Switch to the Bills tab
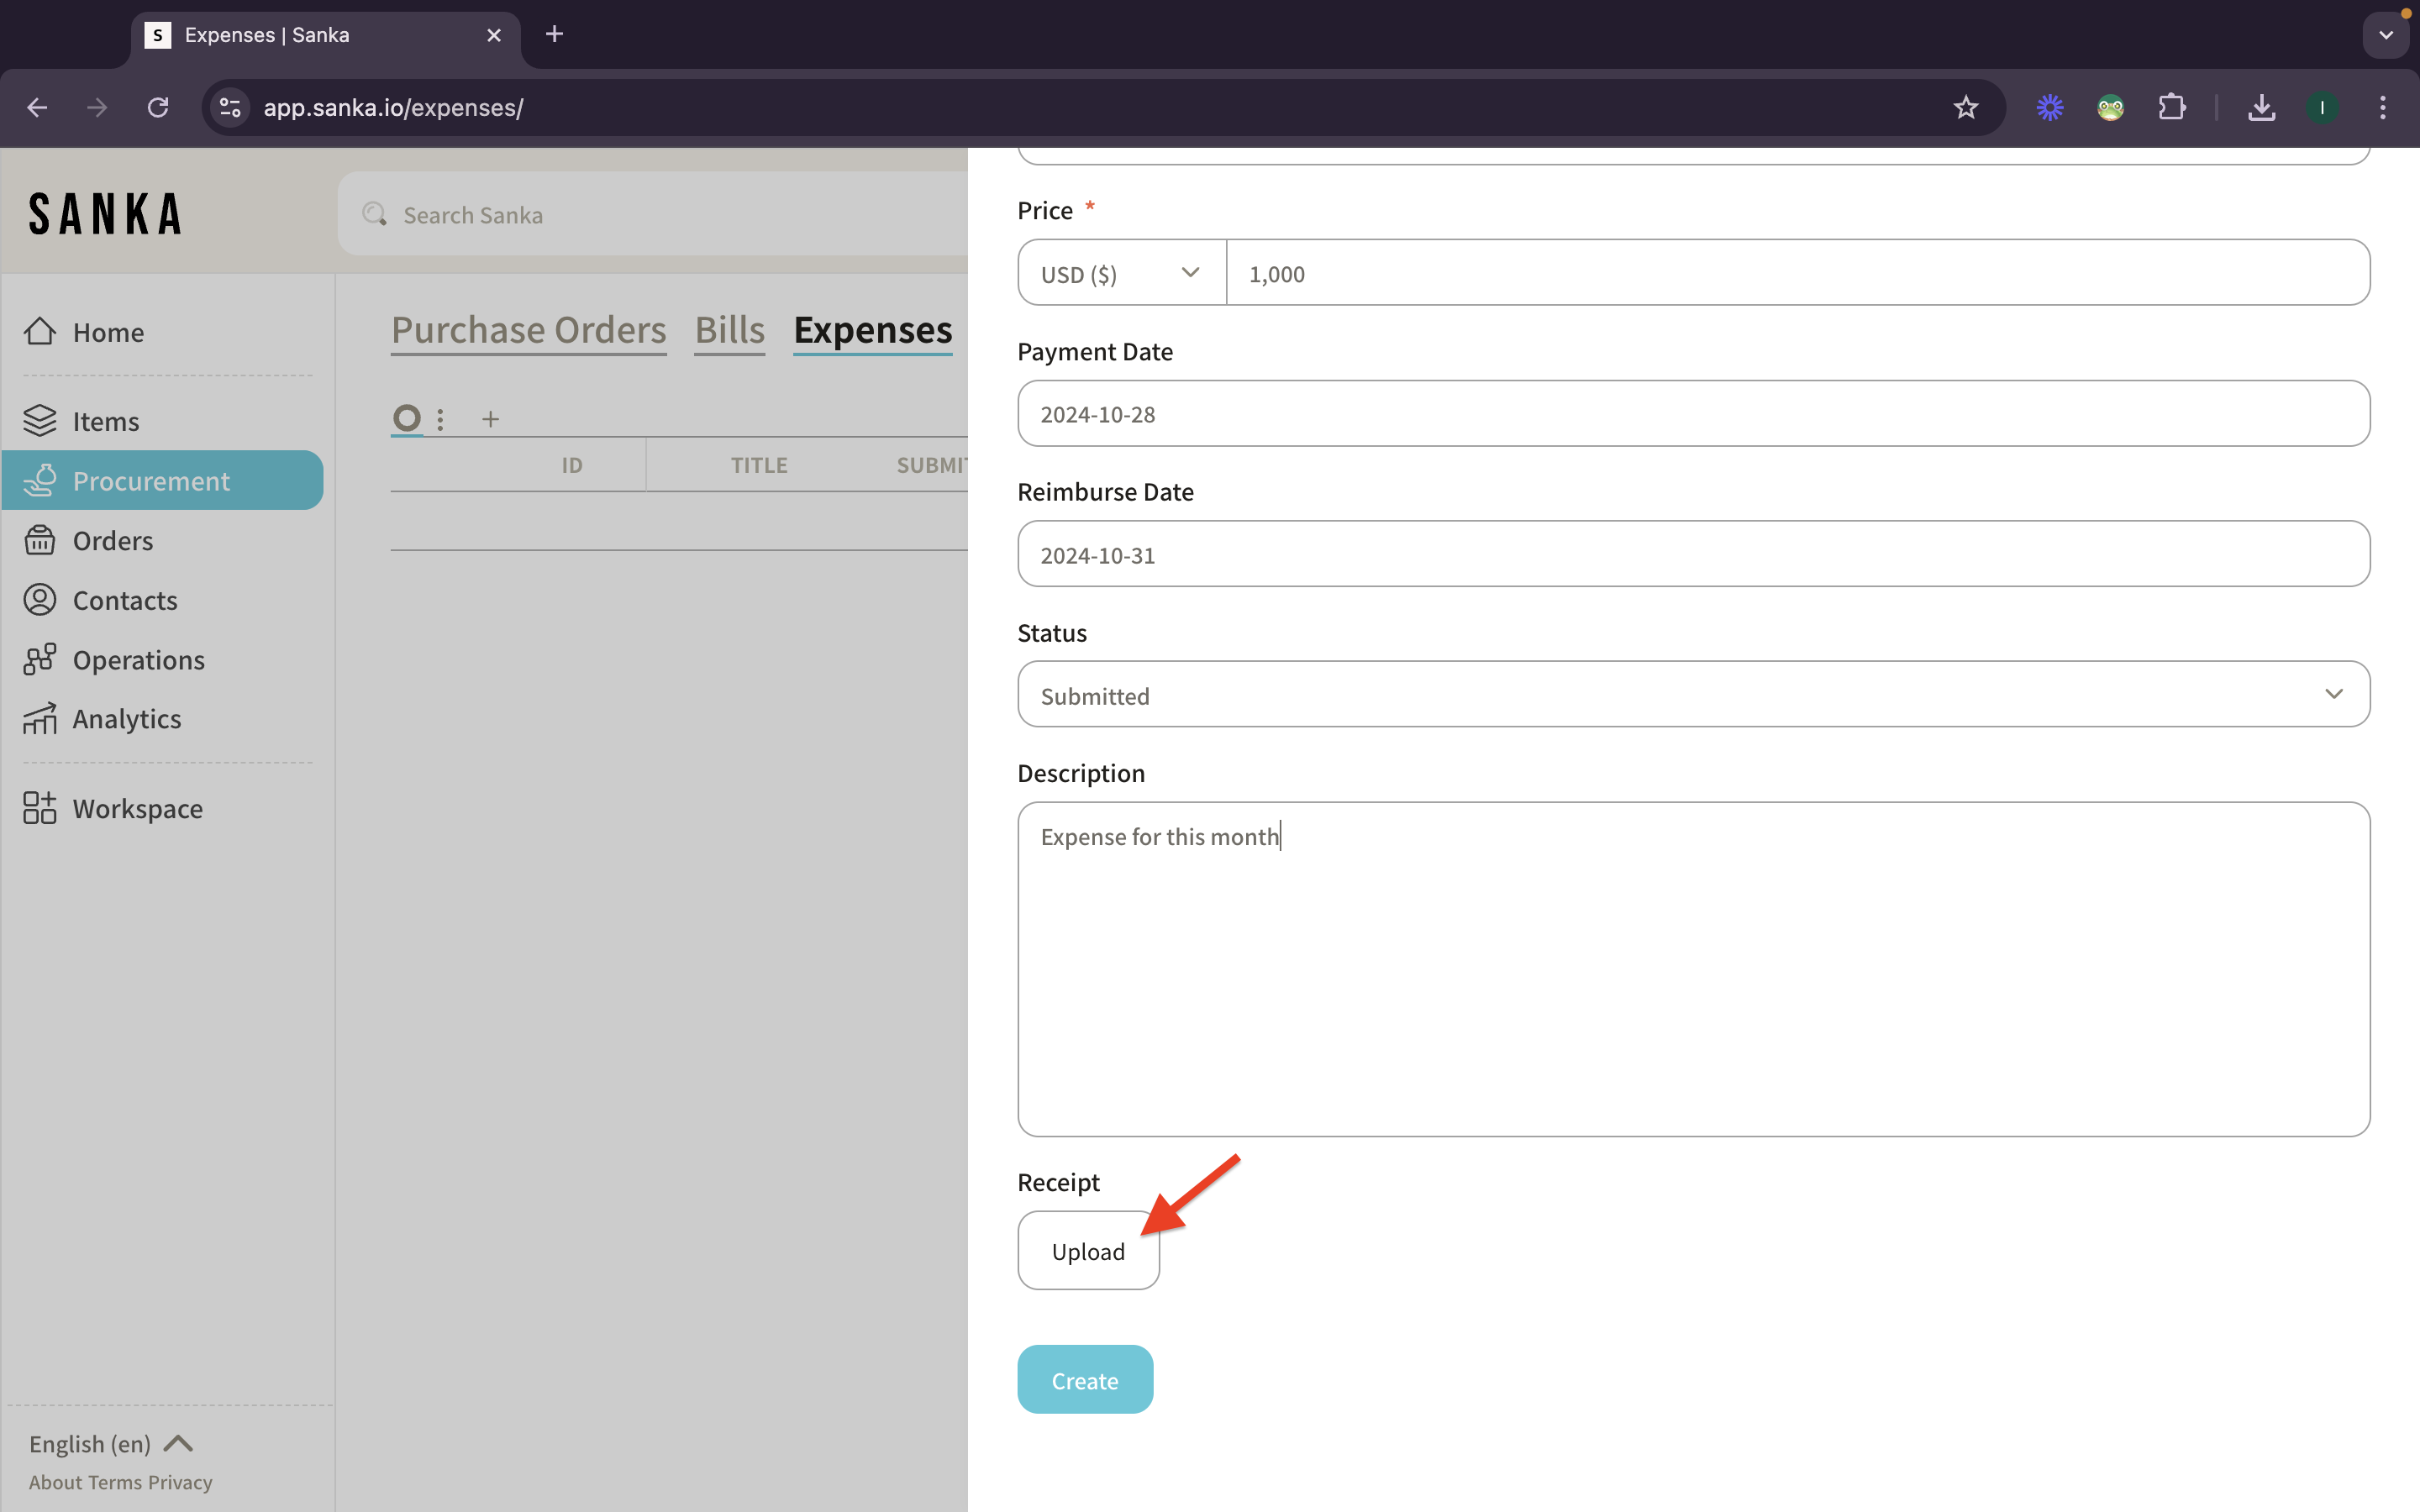Image resolution: width=2420 pixels, height=1512 pixels. tap(729, 330)
